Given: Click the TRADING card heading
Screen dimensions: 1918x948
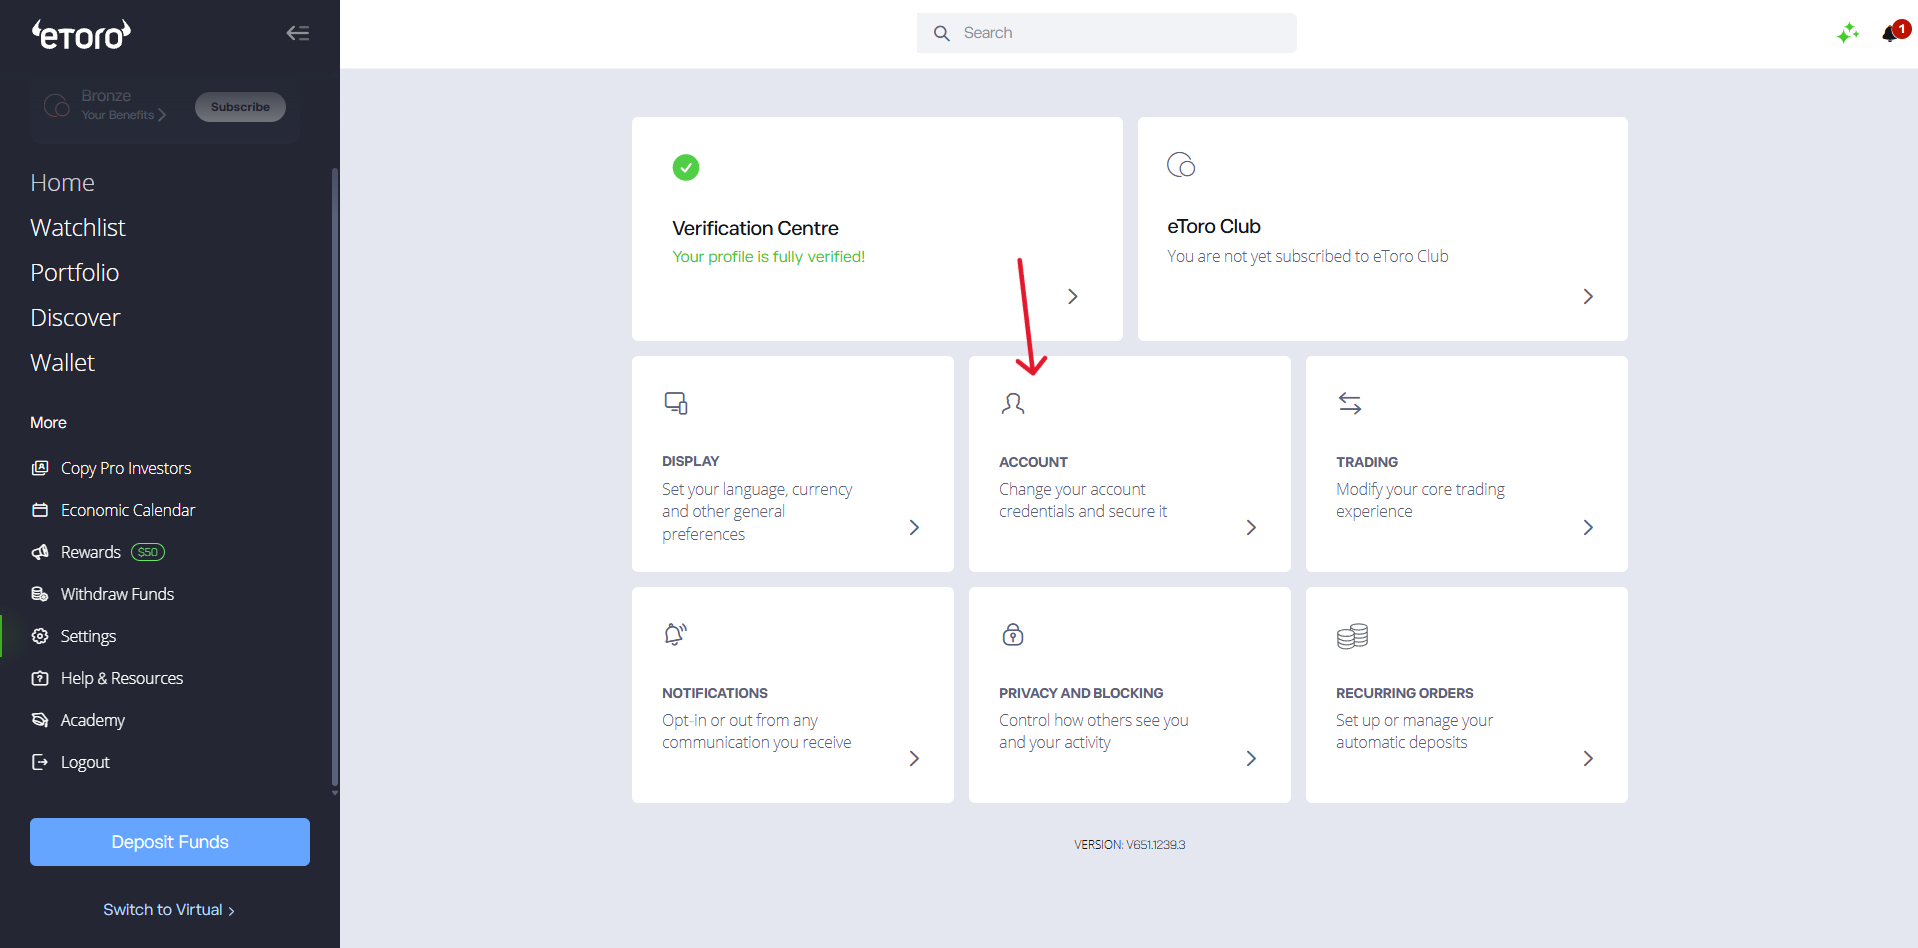Looking at the screenshot, I should tap(1367, 462).
